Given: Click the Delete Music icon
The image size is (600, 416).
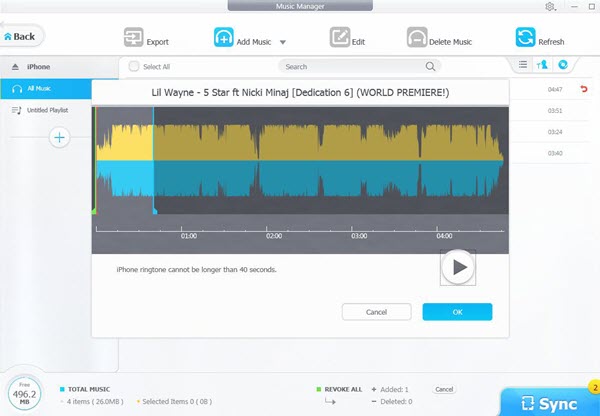Looking at the screenshot, I should [x=417, y=37].
